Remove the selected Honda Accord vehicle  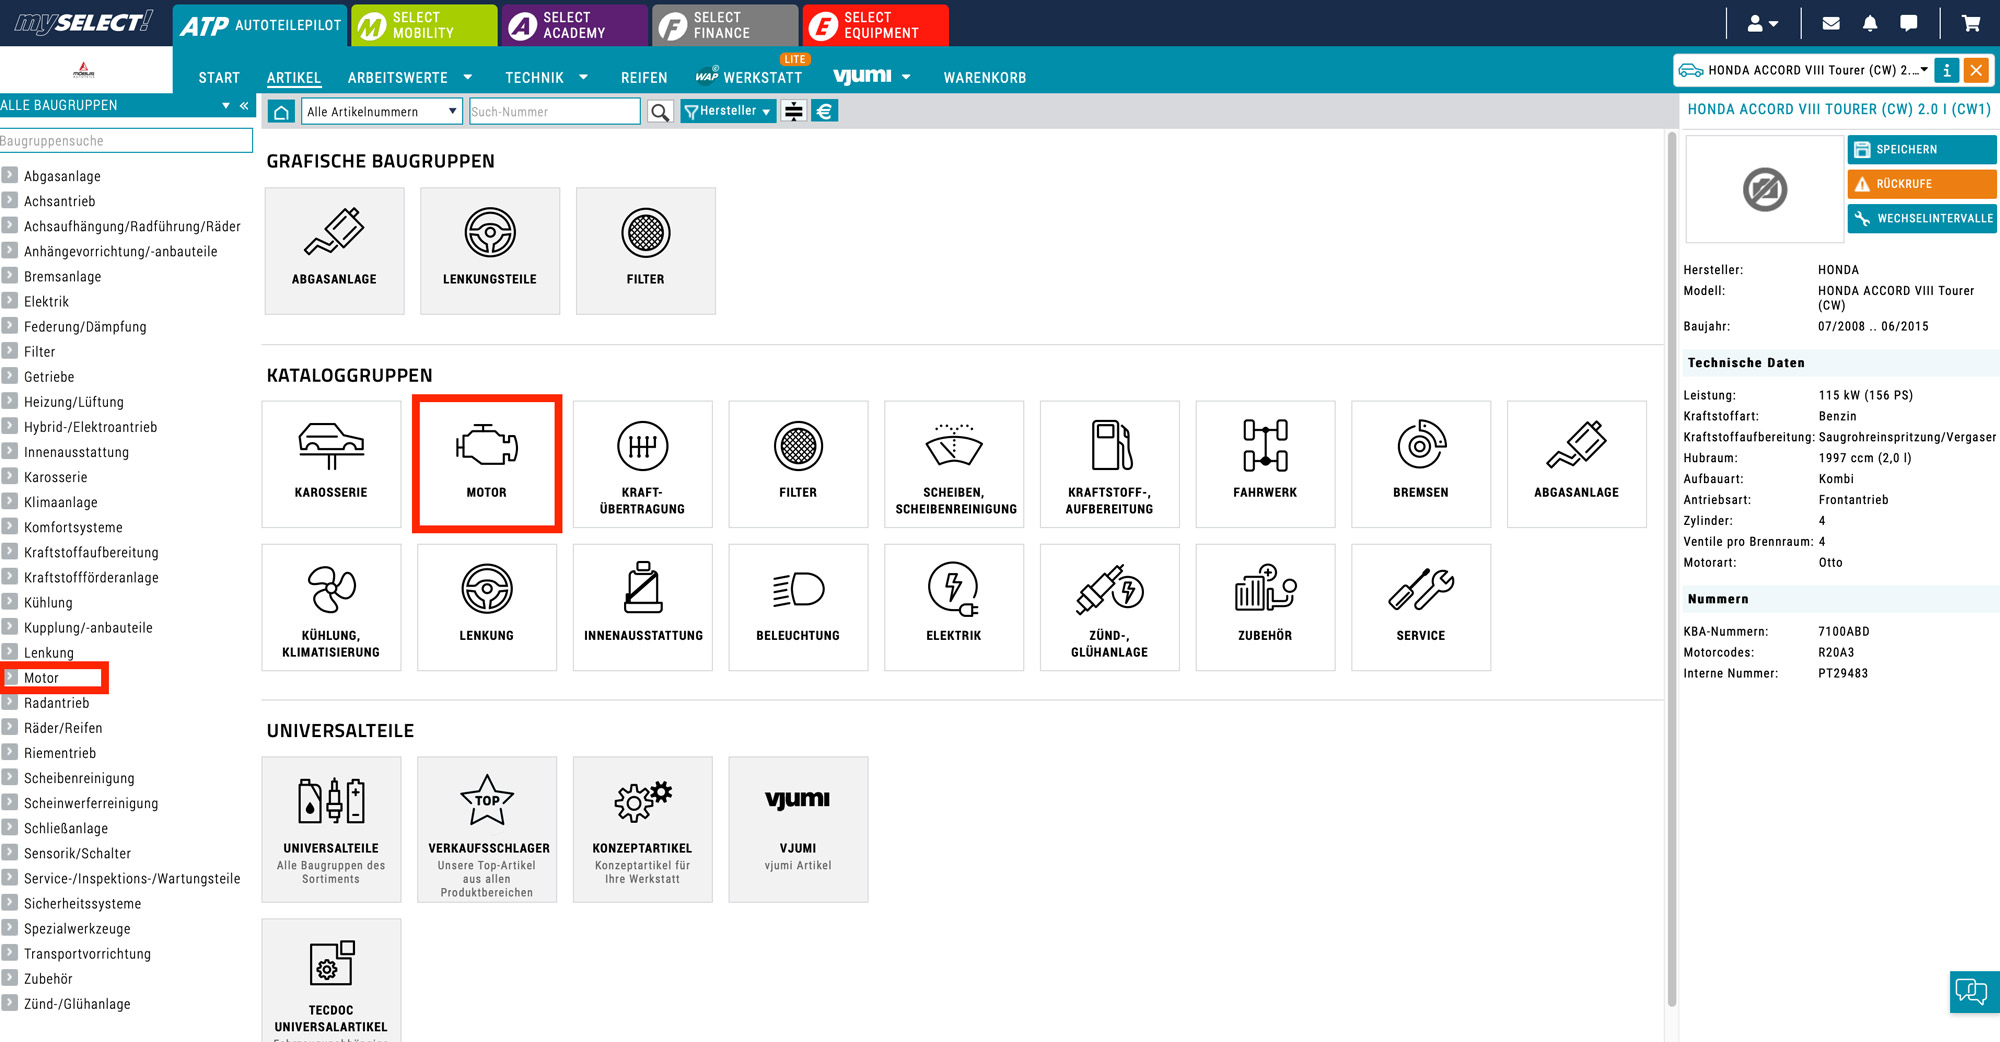tap(1976, 70)
